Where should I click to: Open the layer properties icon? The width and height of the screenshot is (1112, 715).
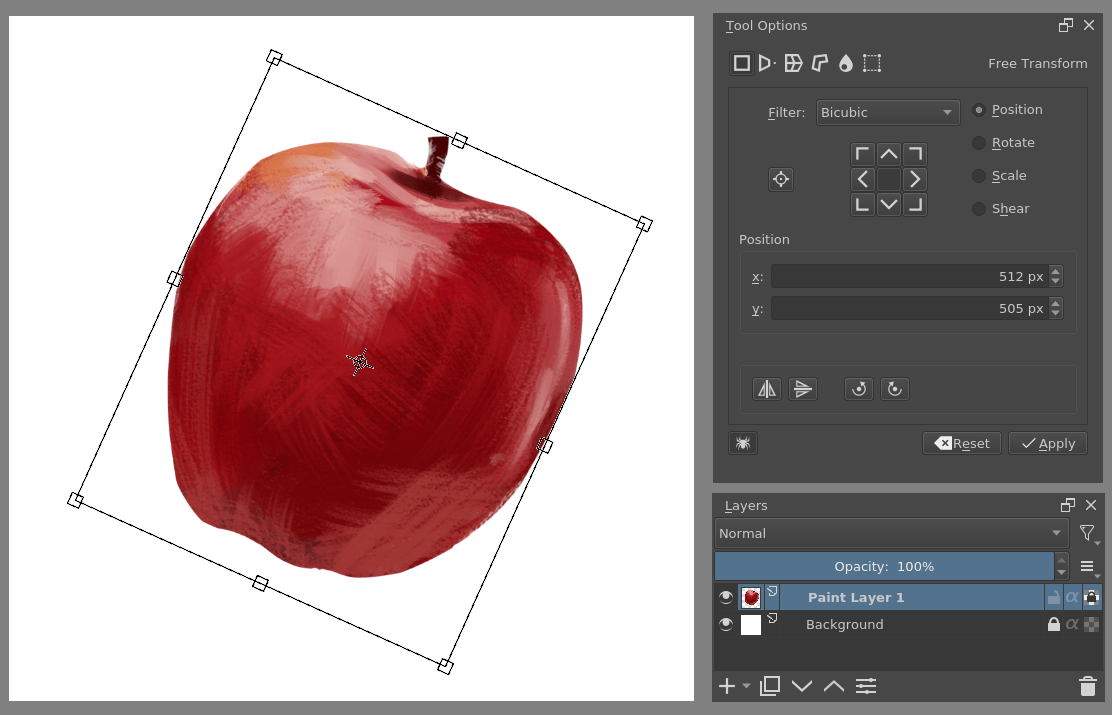pyautogui.click(x=866, y=686)
